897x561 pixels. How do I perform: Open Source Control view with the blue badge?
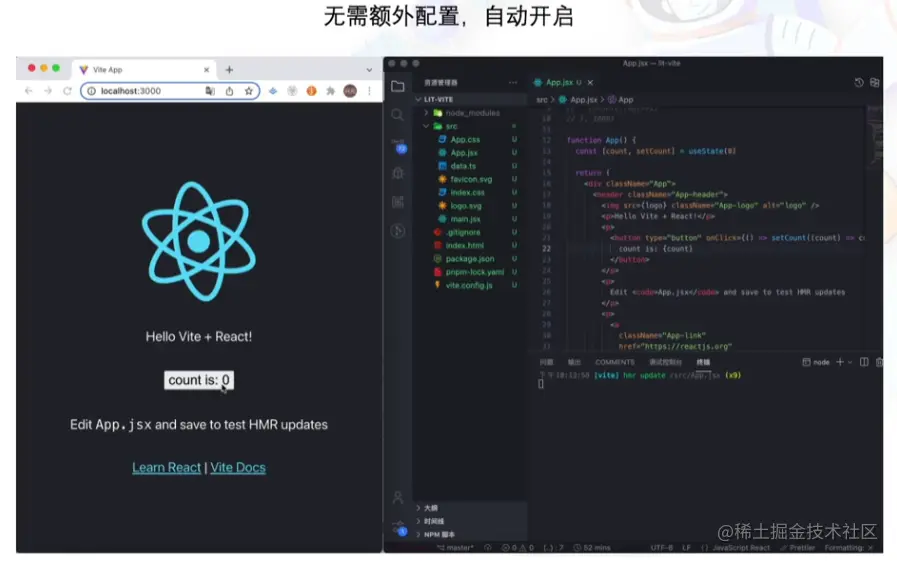click(x=399, y=145)
